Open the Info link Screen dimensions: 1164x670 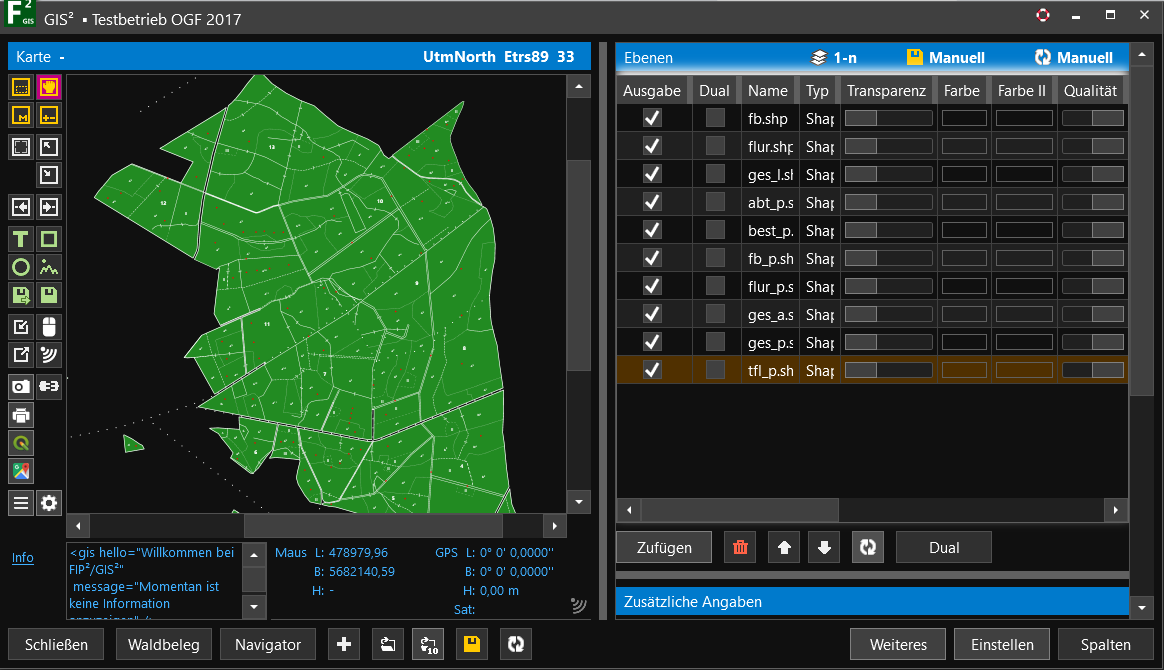pyautogui.click(x=22, y=558)
